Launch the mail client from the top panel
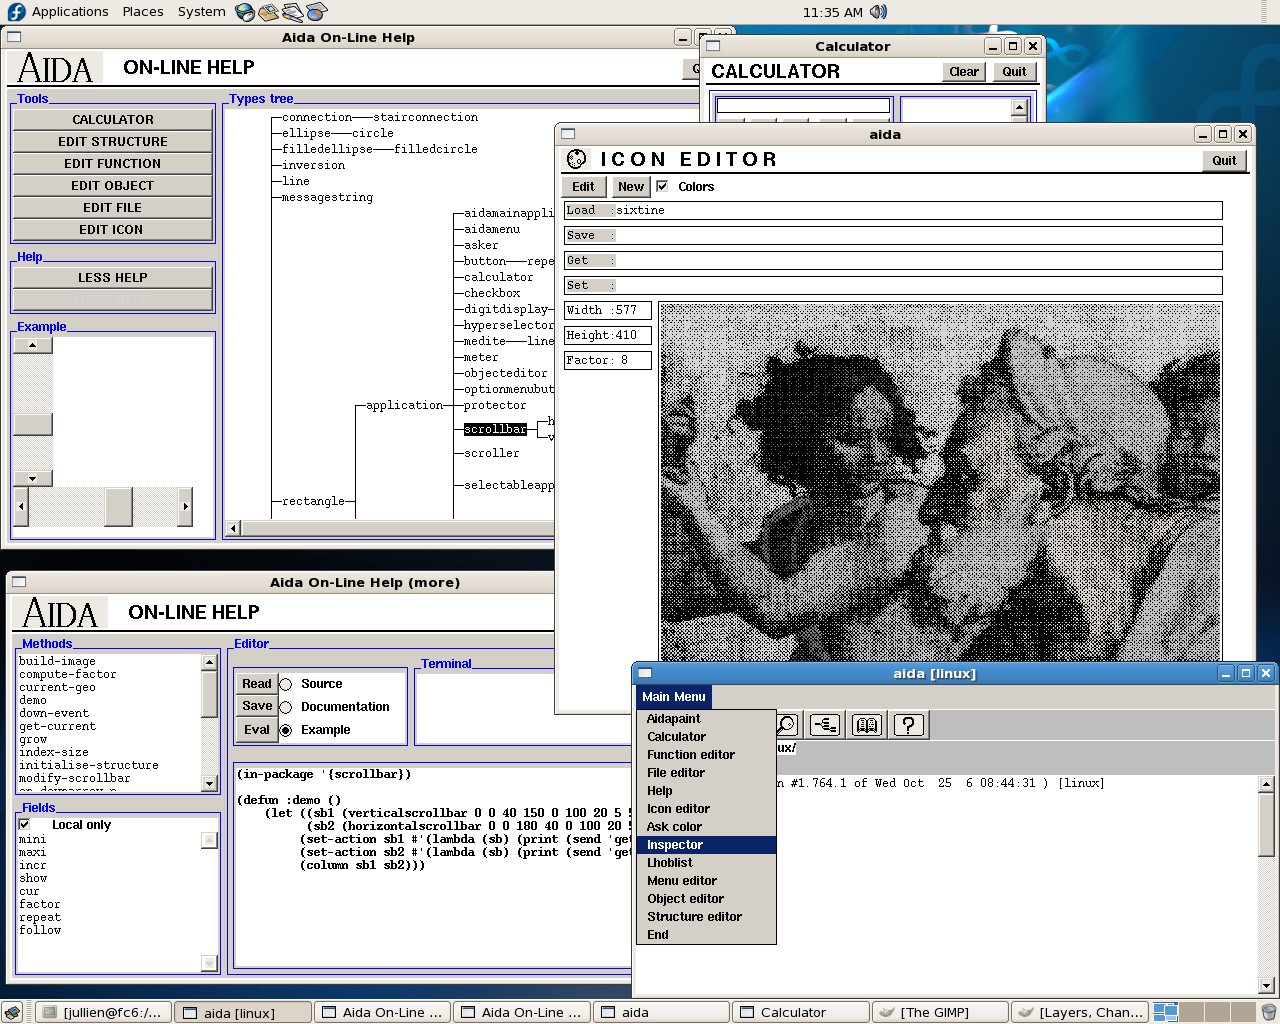The image size is (1280, 1024). click(268, 12)
